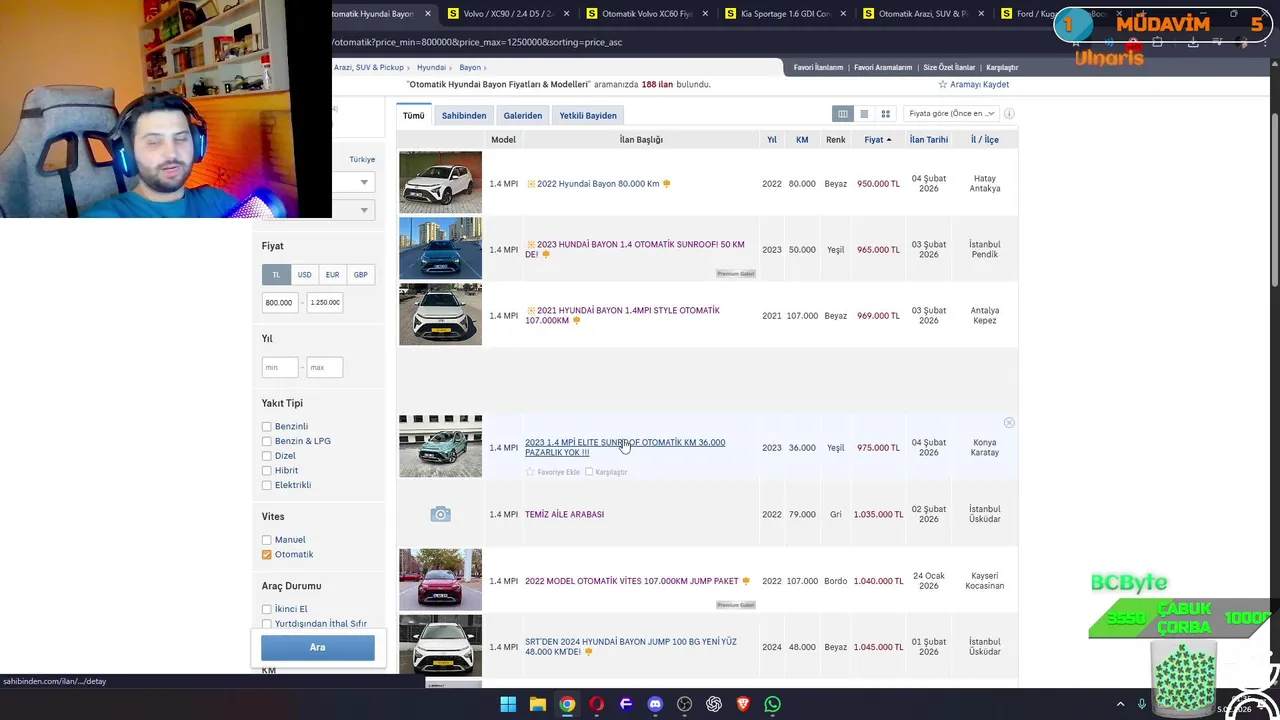The height and width of the screenshot is (720, 1280).
Task: Select the Galeriden tab
Action: (x=523, y=116)
